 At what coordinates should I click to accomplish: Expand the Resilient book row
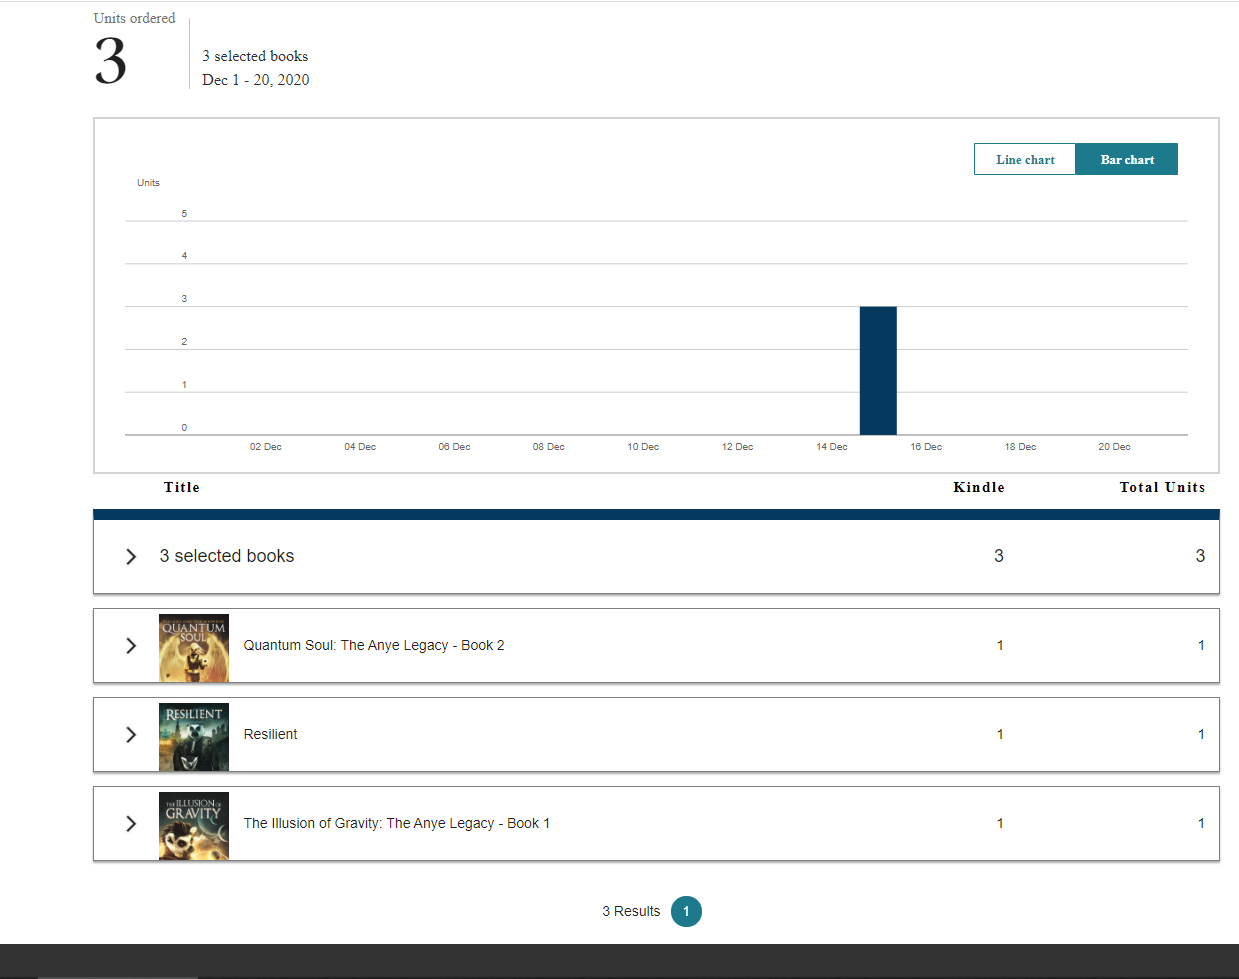131,735
